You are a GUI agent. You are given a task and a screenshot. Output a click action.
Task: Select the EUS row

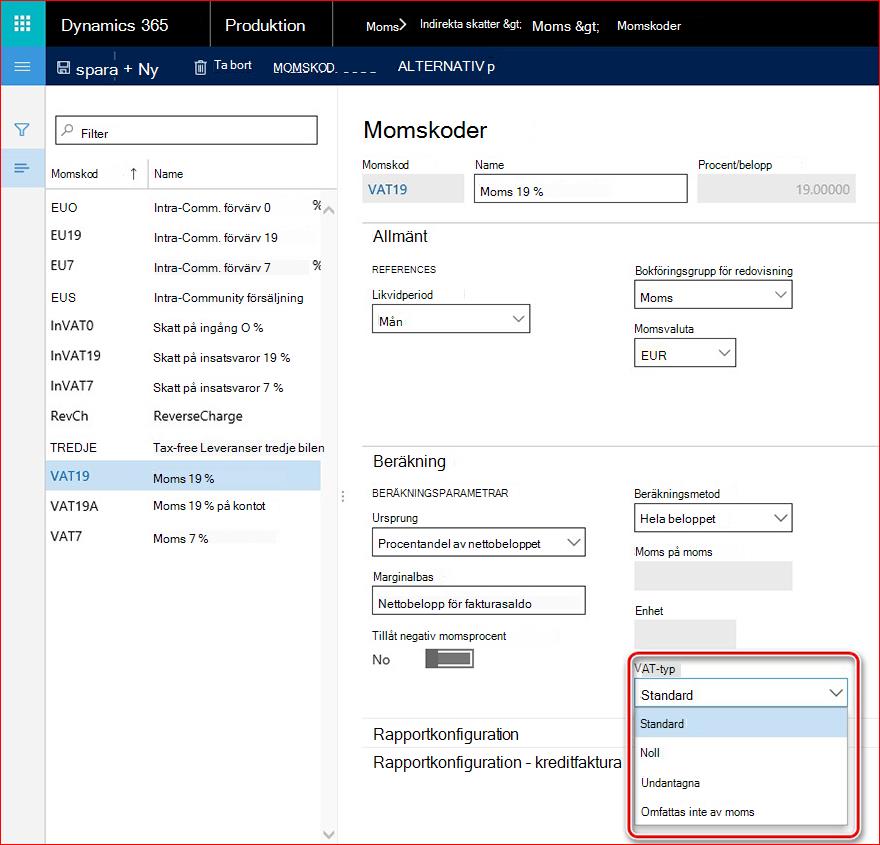pos(184,297)
